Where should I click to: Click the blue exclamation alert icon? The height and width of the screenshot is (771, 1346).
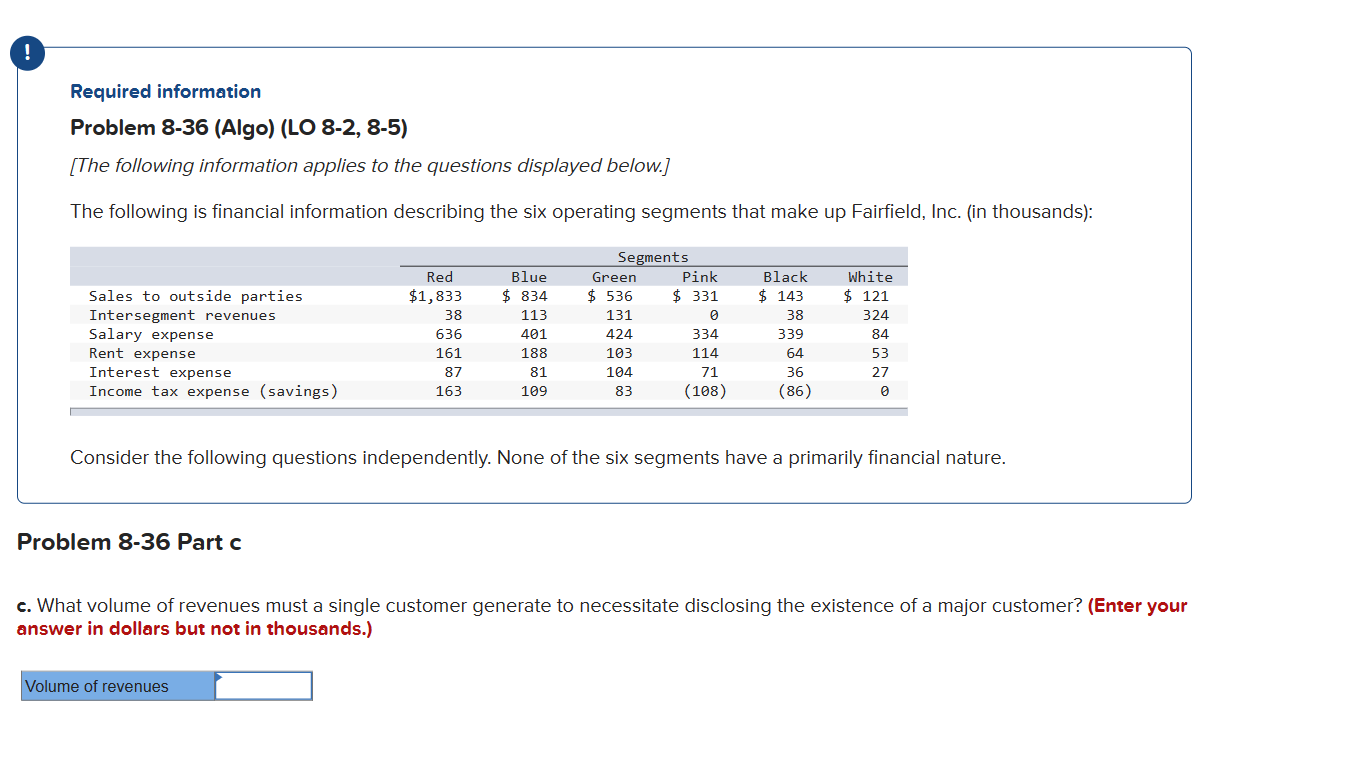[27, 53]
